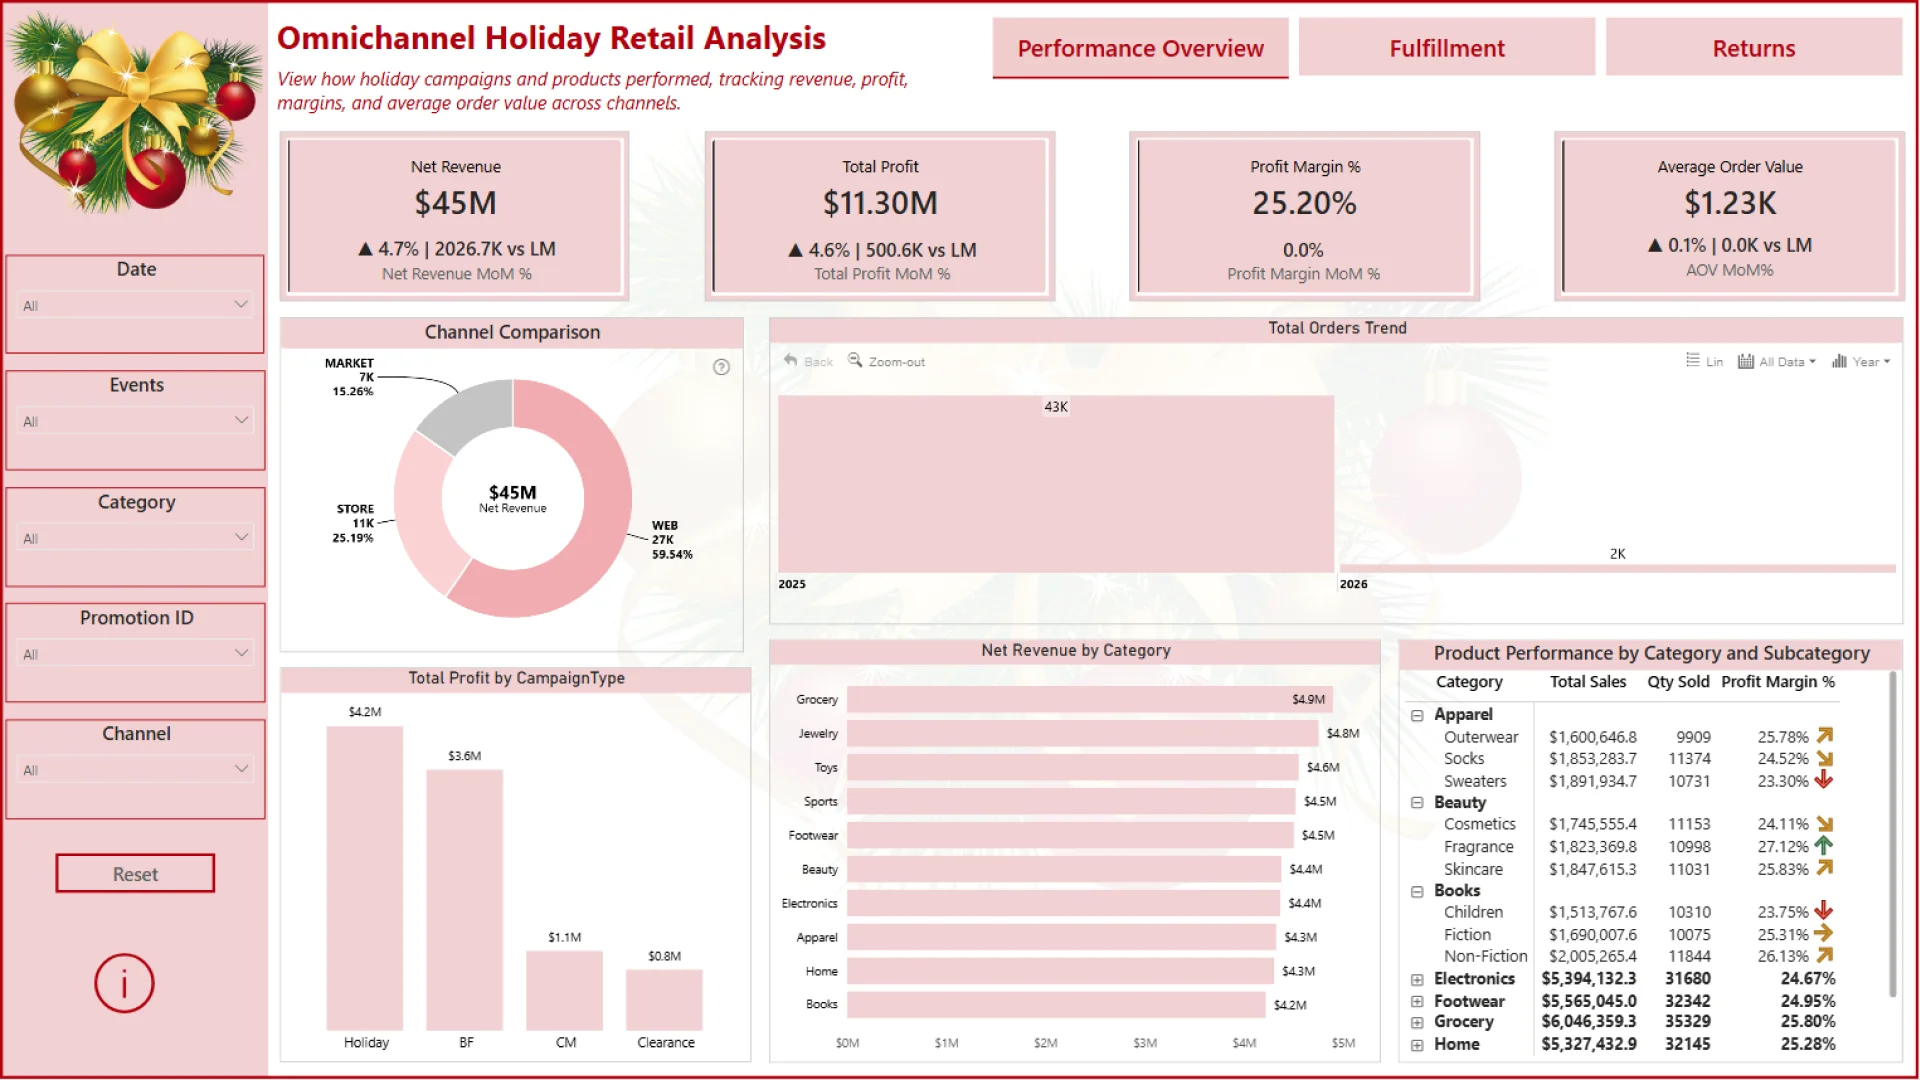Viewport: 1920px width, 1080px height.
Task: Click the green up arrow beside Fragrance margin
Action: coord(1824,846)
